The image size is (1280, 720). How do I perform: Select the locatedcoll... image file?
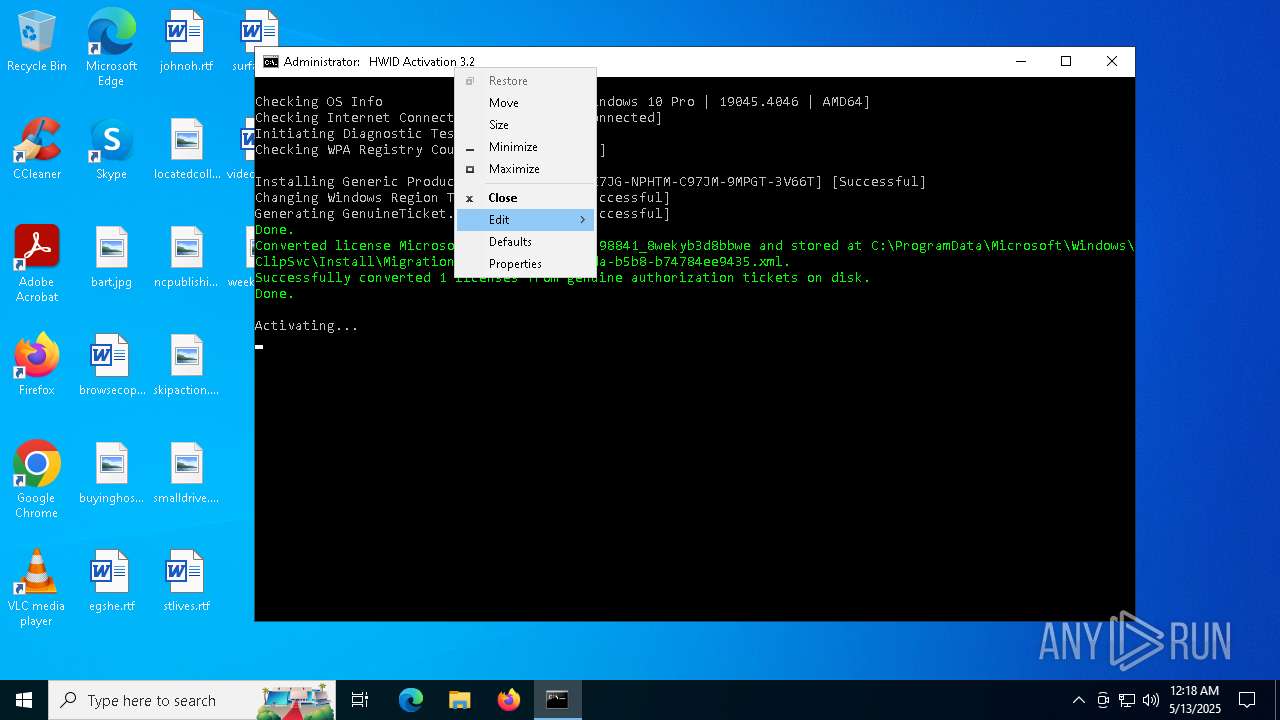point(187,148)
